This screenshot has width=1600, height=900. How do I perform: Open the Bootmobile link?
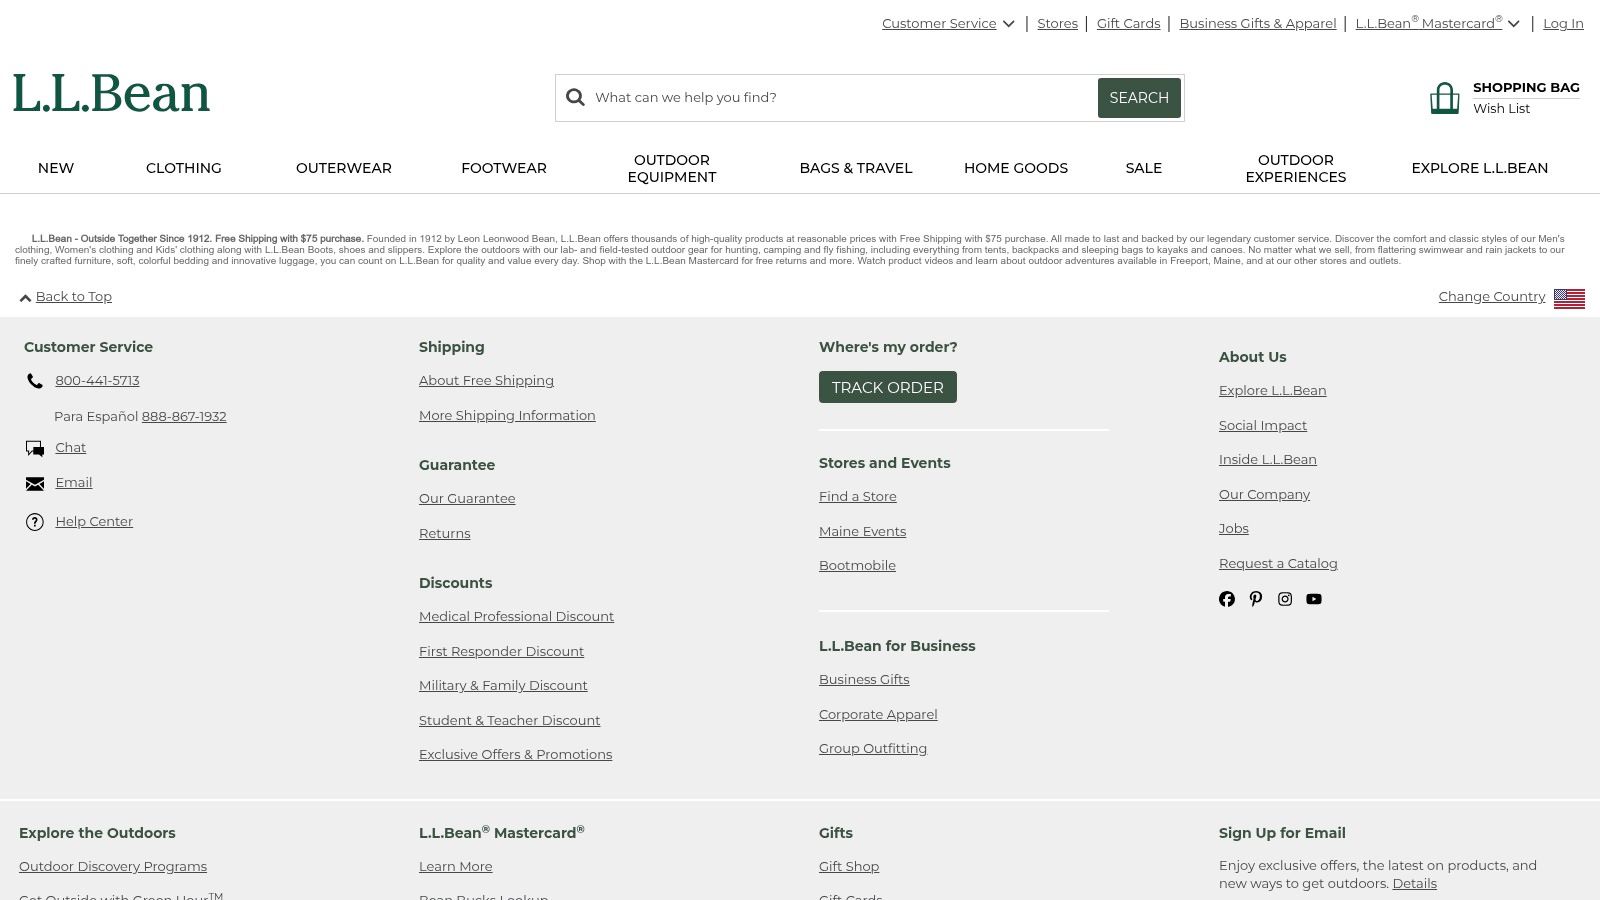[x=857, y=566]
